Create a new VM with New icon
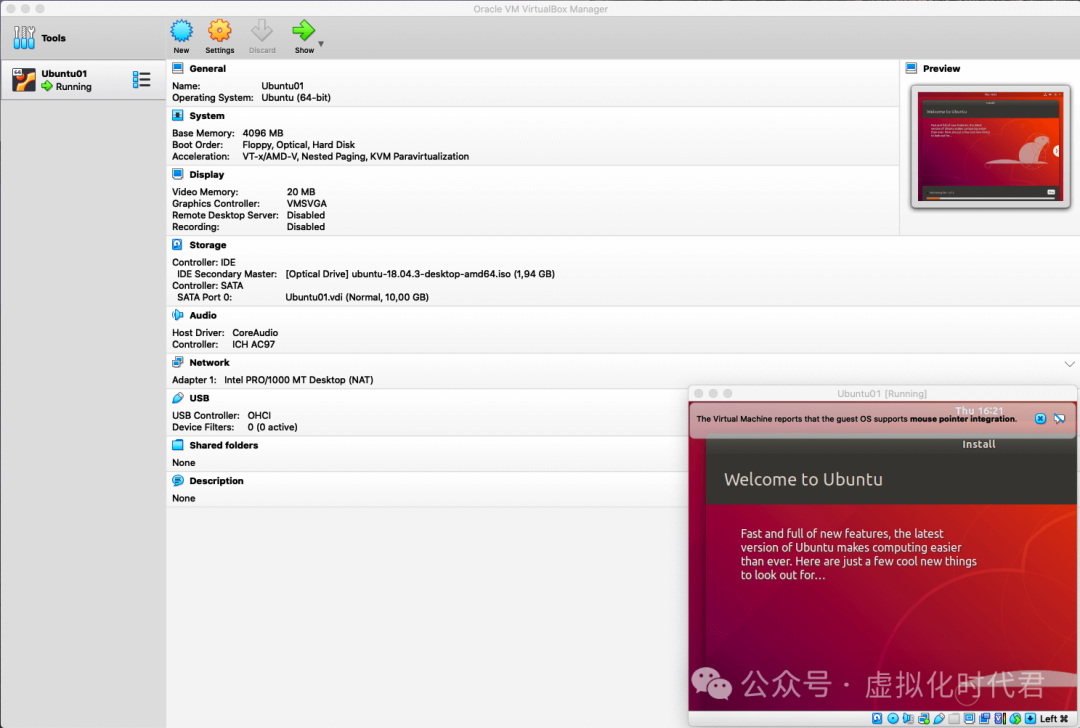1080x728 pixels. [181, 31]
